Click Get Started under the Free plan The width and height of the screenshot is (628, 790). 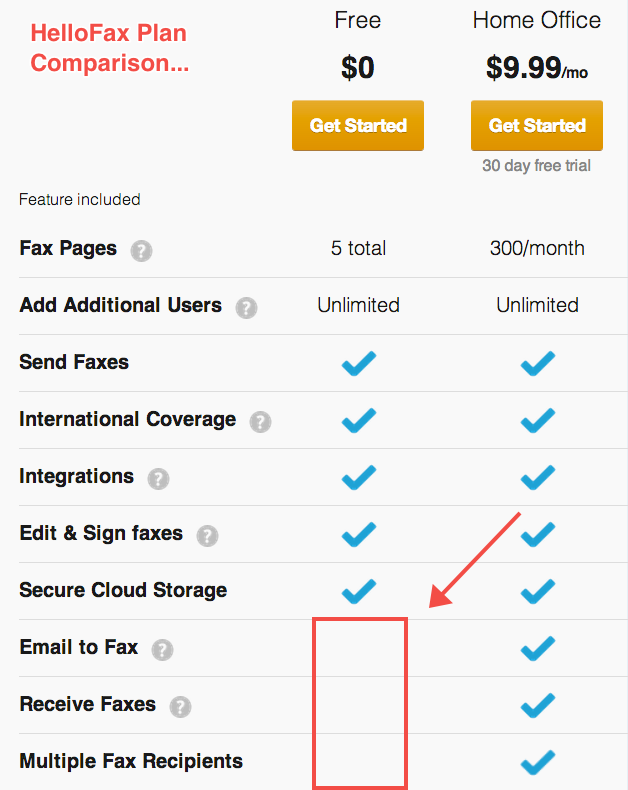click(x=358, y=125)
